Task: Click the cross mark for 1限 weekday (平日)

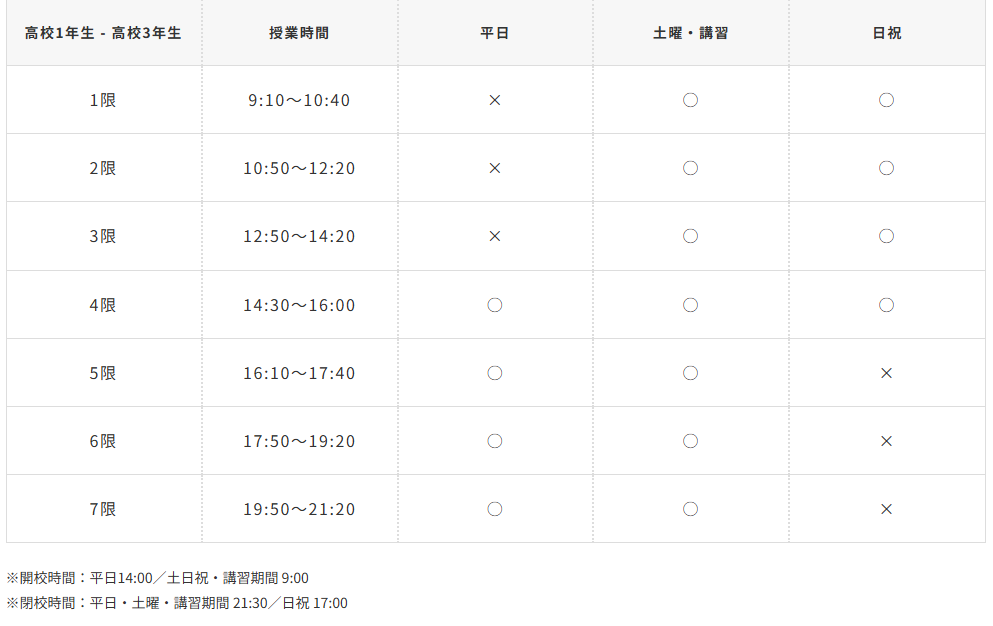Action: [x=494, y=100]
